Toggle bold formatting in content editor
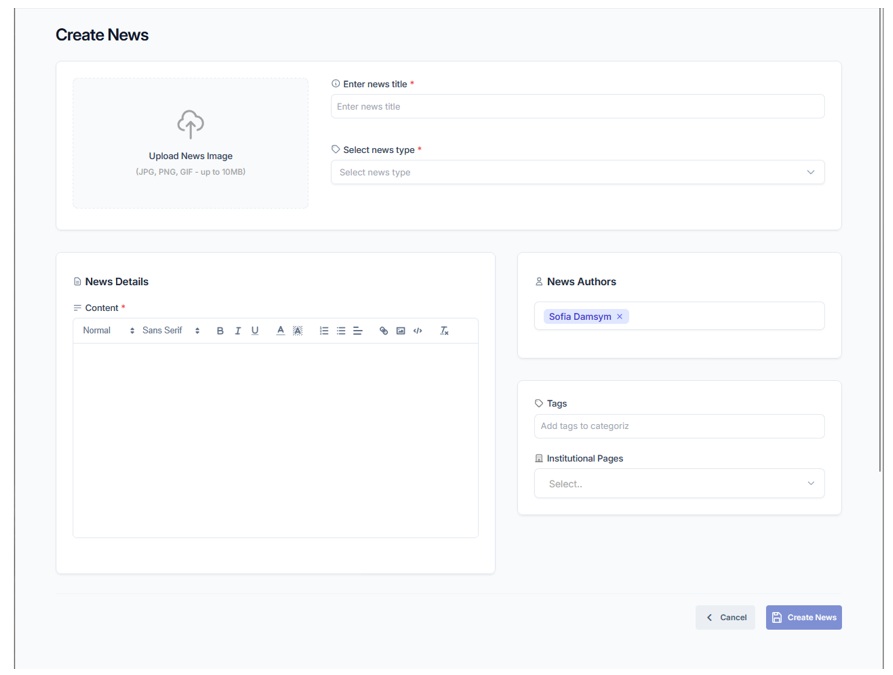The height and width of the screenshot is (675, 893). coord(220,330)
